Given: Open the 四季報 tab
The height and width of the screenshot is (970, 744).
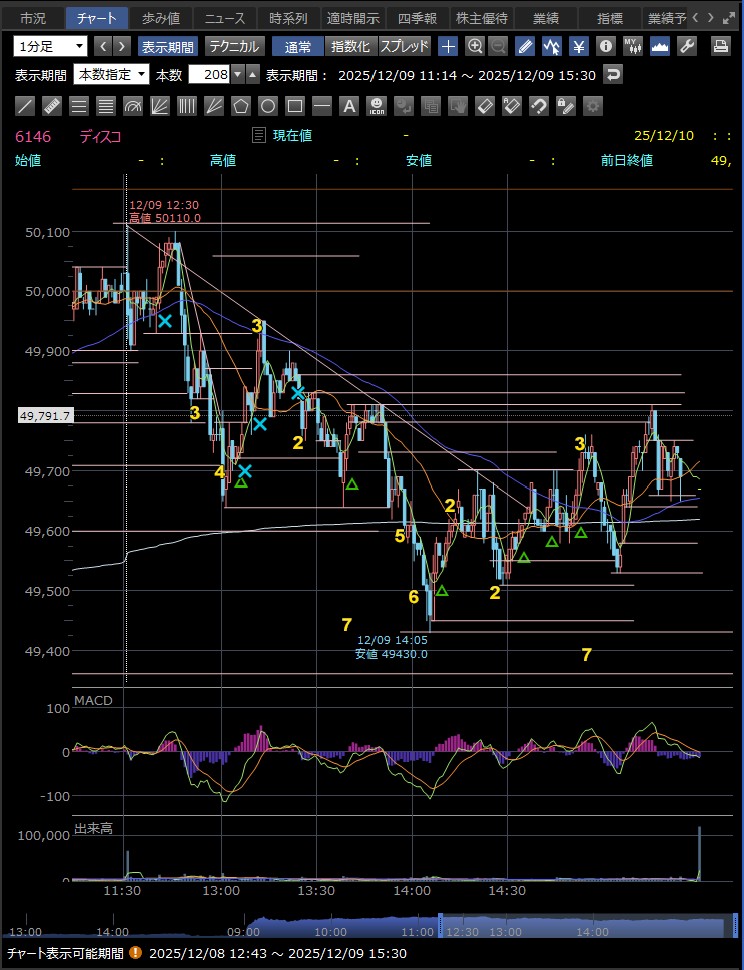Looking at the screenshot, I should (x=417, y=18).
